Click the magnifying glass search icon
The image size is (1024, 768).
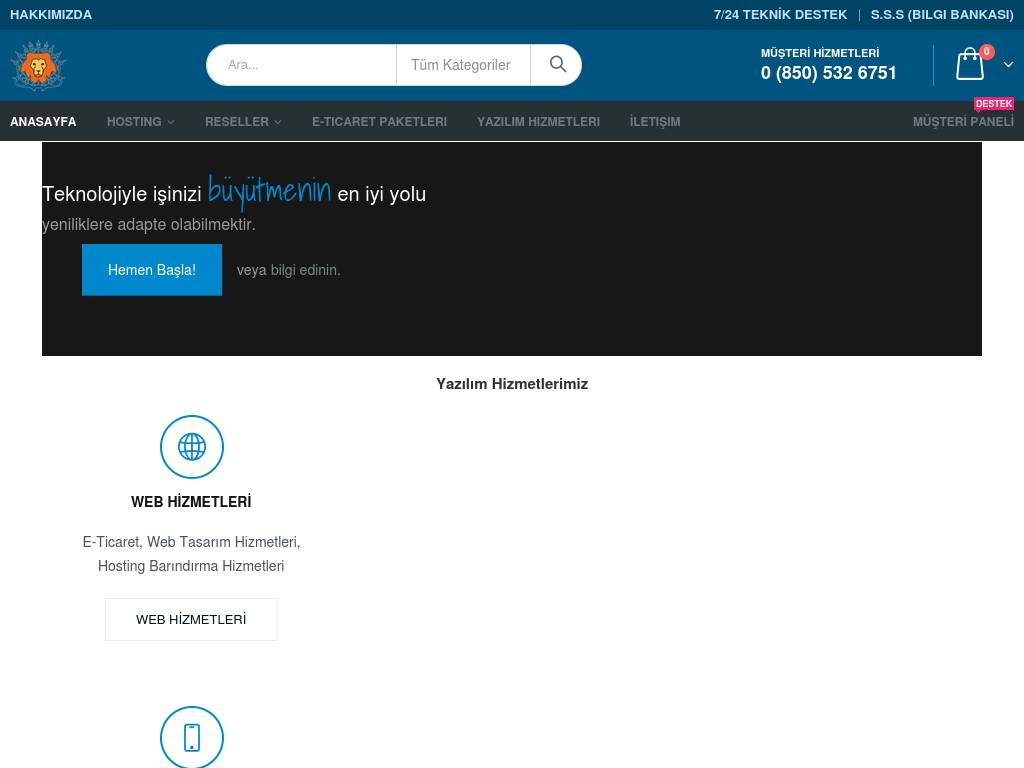click(557, 65)
